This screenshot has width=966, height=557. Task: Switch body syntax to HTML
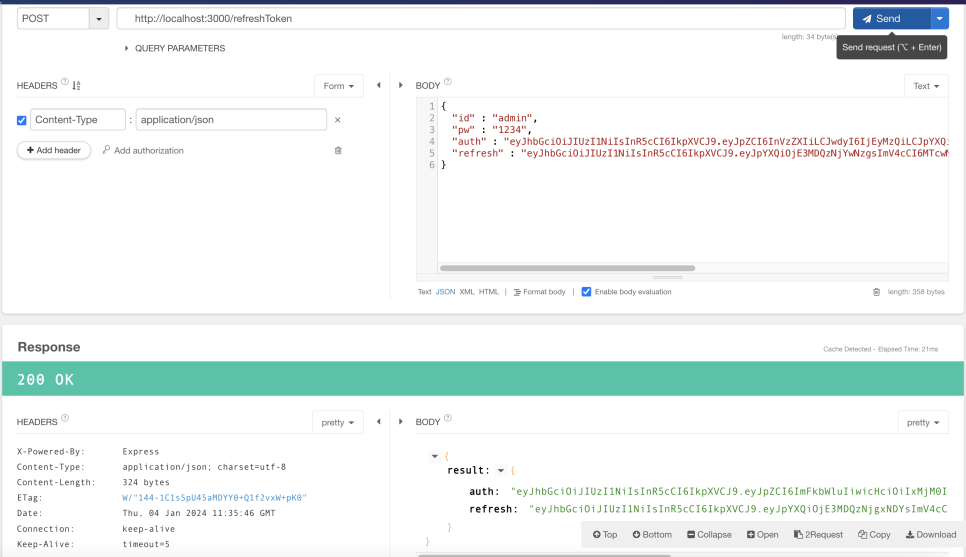[x=489, y=292]
